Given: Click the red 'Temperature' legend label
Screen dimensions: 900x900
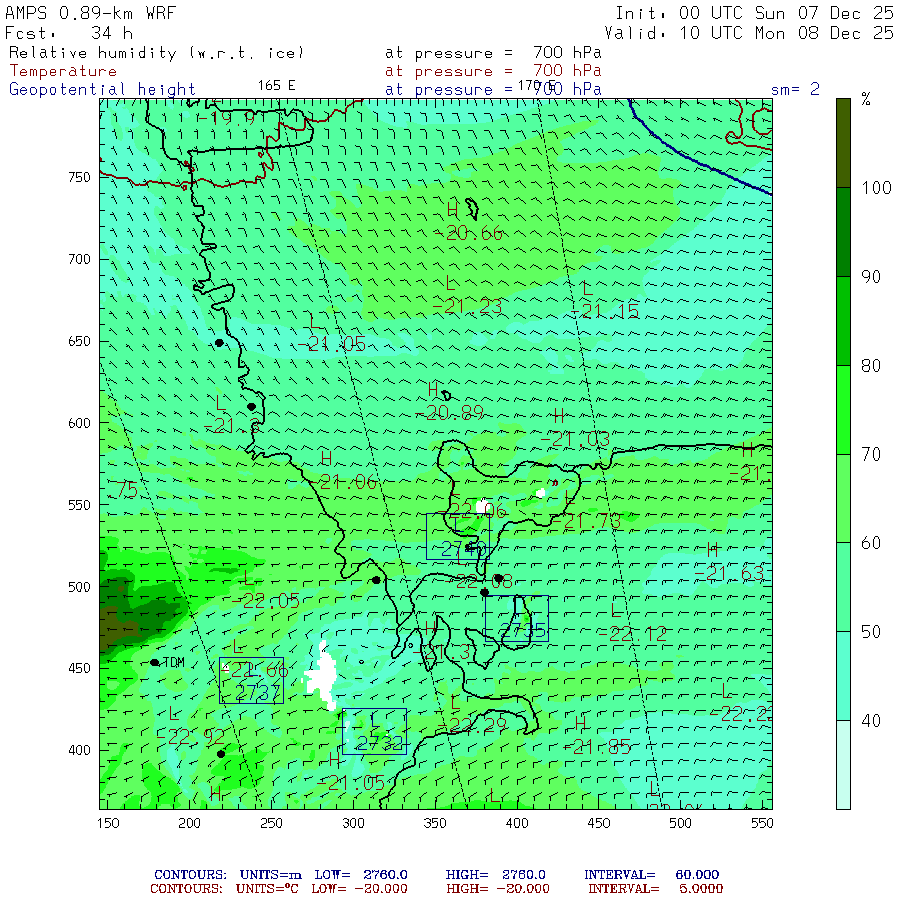Looking at the screenshot, I should coord(63,71).
